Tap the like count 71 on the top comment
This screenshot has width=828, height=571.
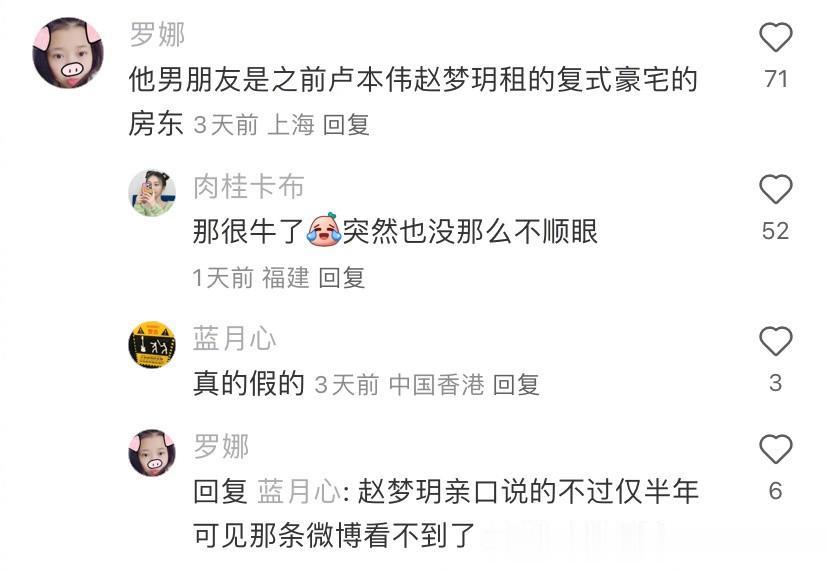coord(776,79)
